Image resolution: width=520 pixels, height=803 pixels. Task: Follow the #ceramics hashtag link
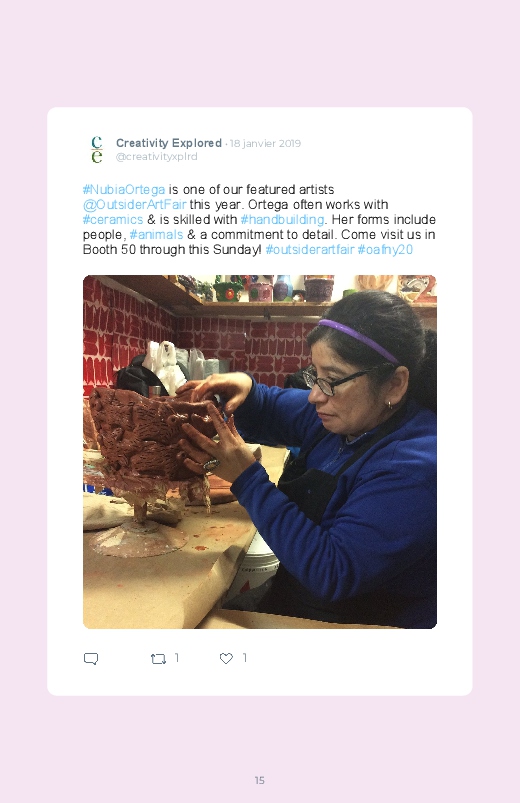113,220
